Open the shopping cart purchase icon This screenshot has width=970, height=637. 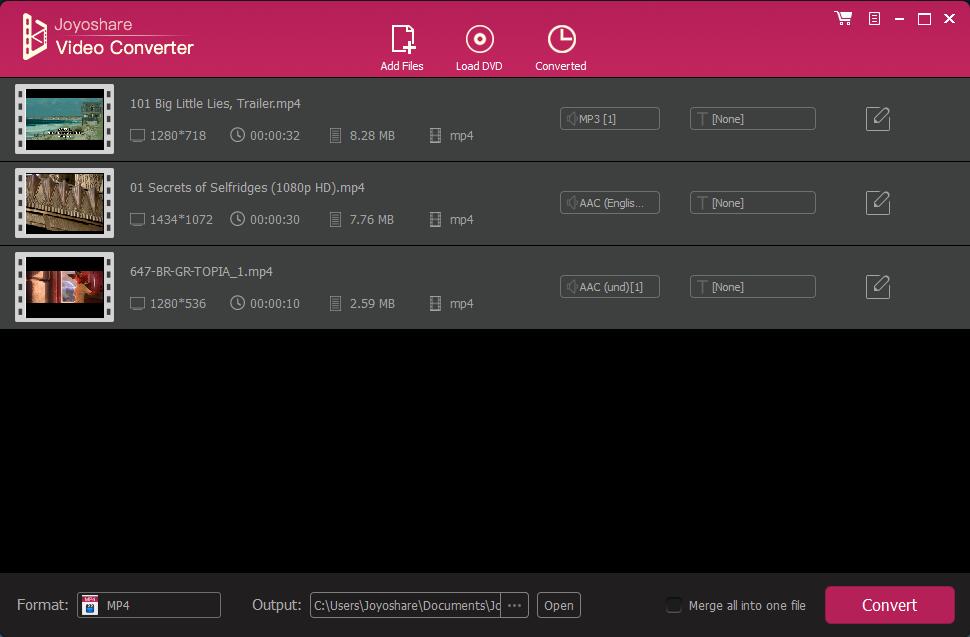843,18
